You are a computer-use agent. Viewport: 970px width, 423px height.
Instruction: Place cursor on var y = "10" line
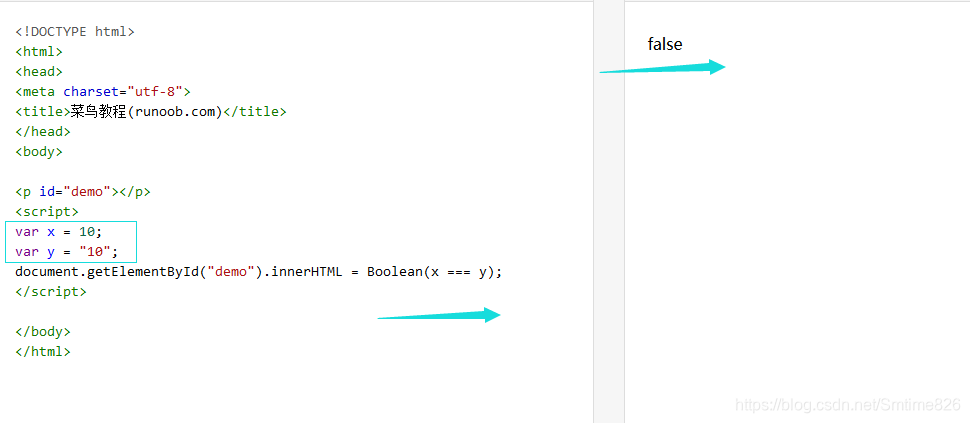[67, 252]
